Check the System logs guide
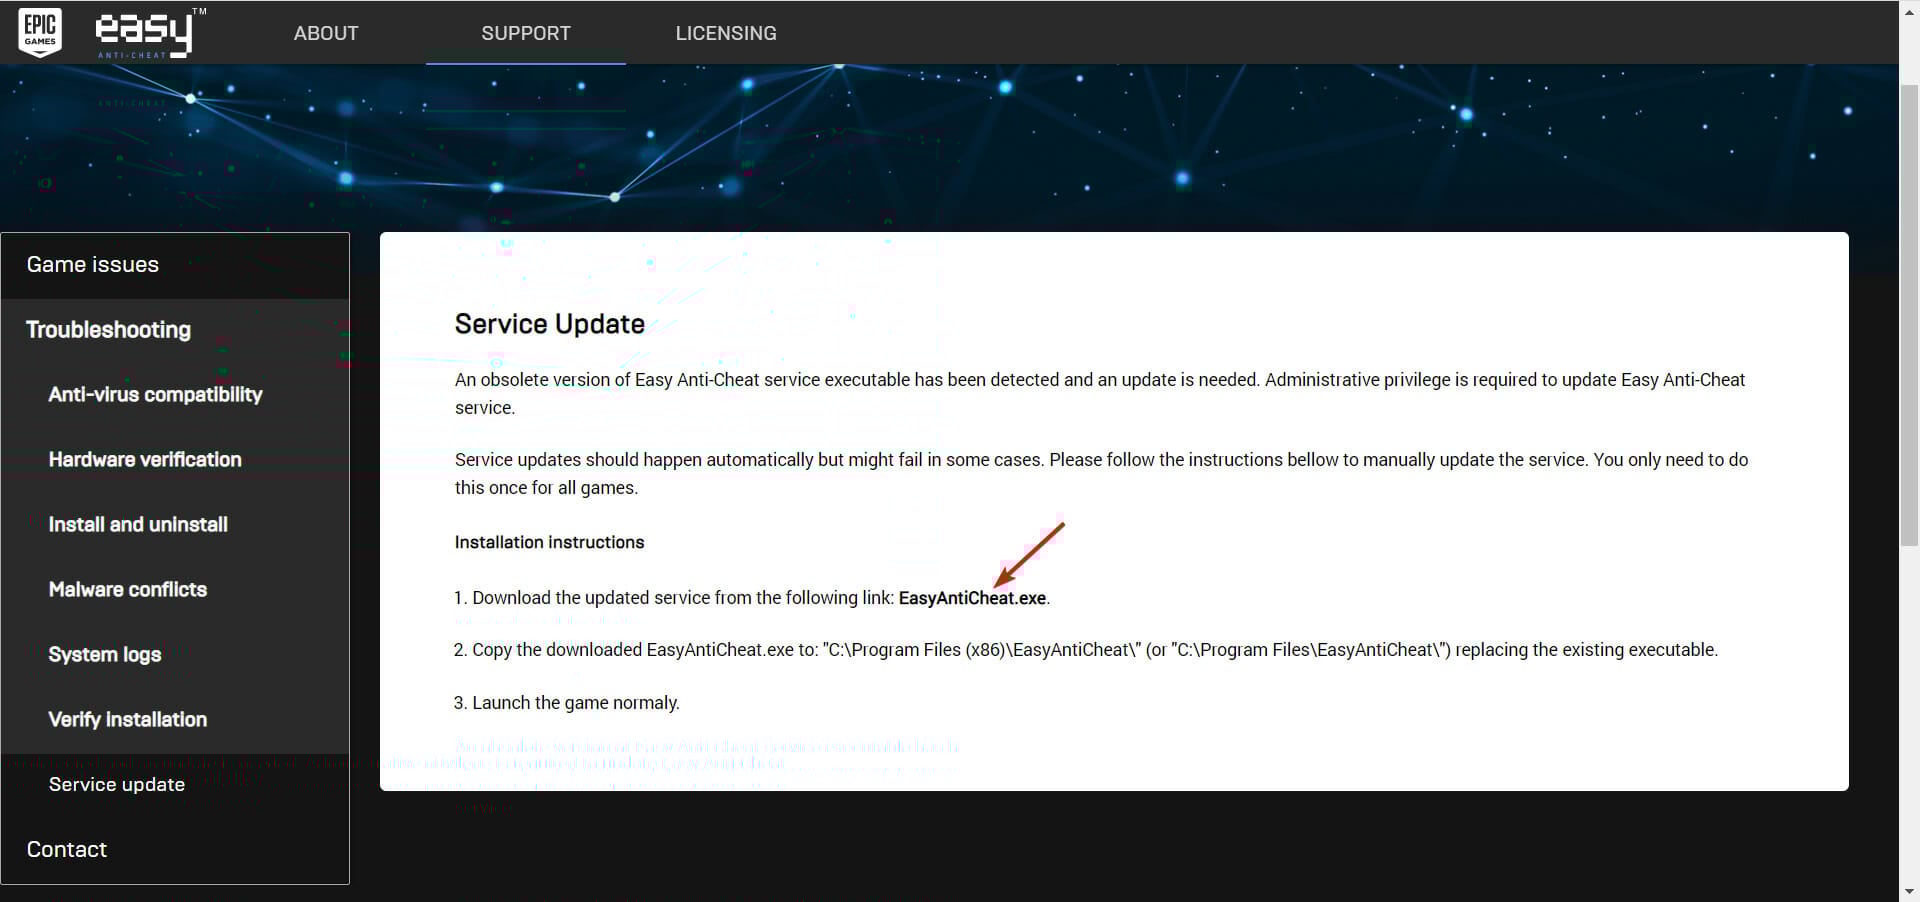 coord(104,654)
